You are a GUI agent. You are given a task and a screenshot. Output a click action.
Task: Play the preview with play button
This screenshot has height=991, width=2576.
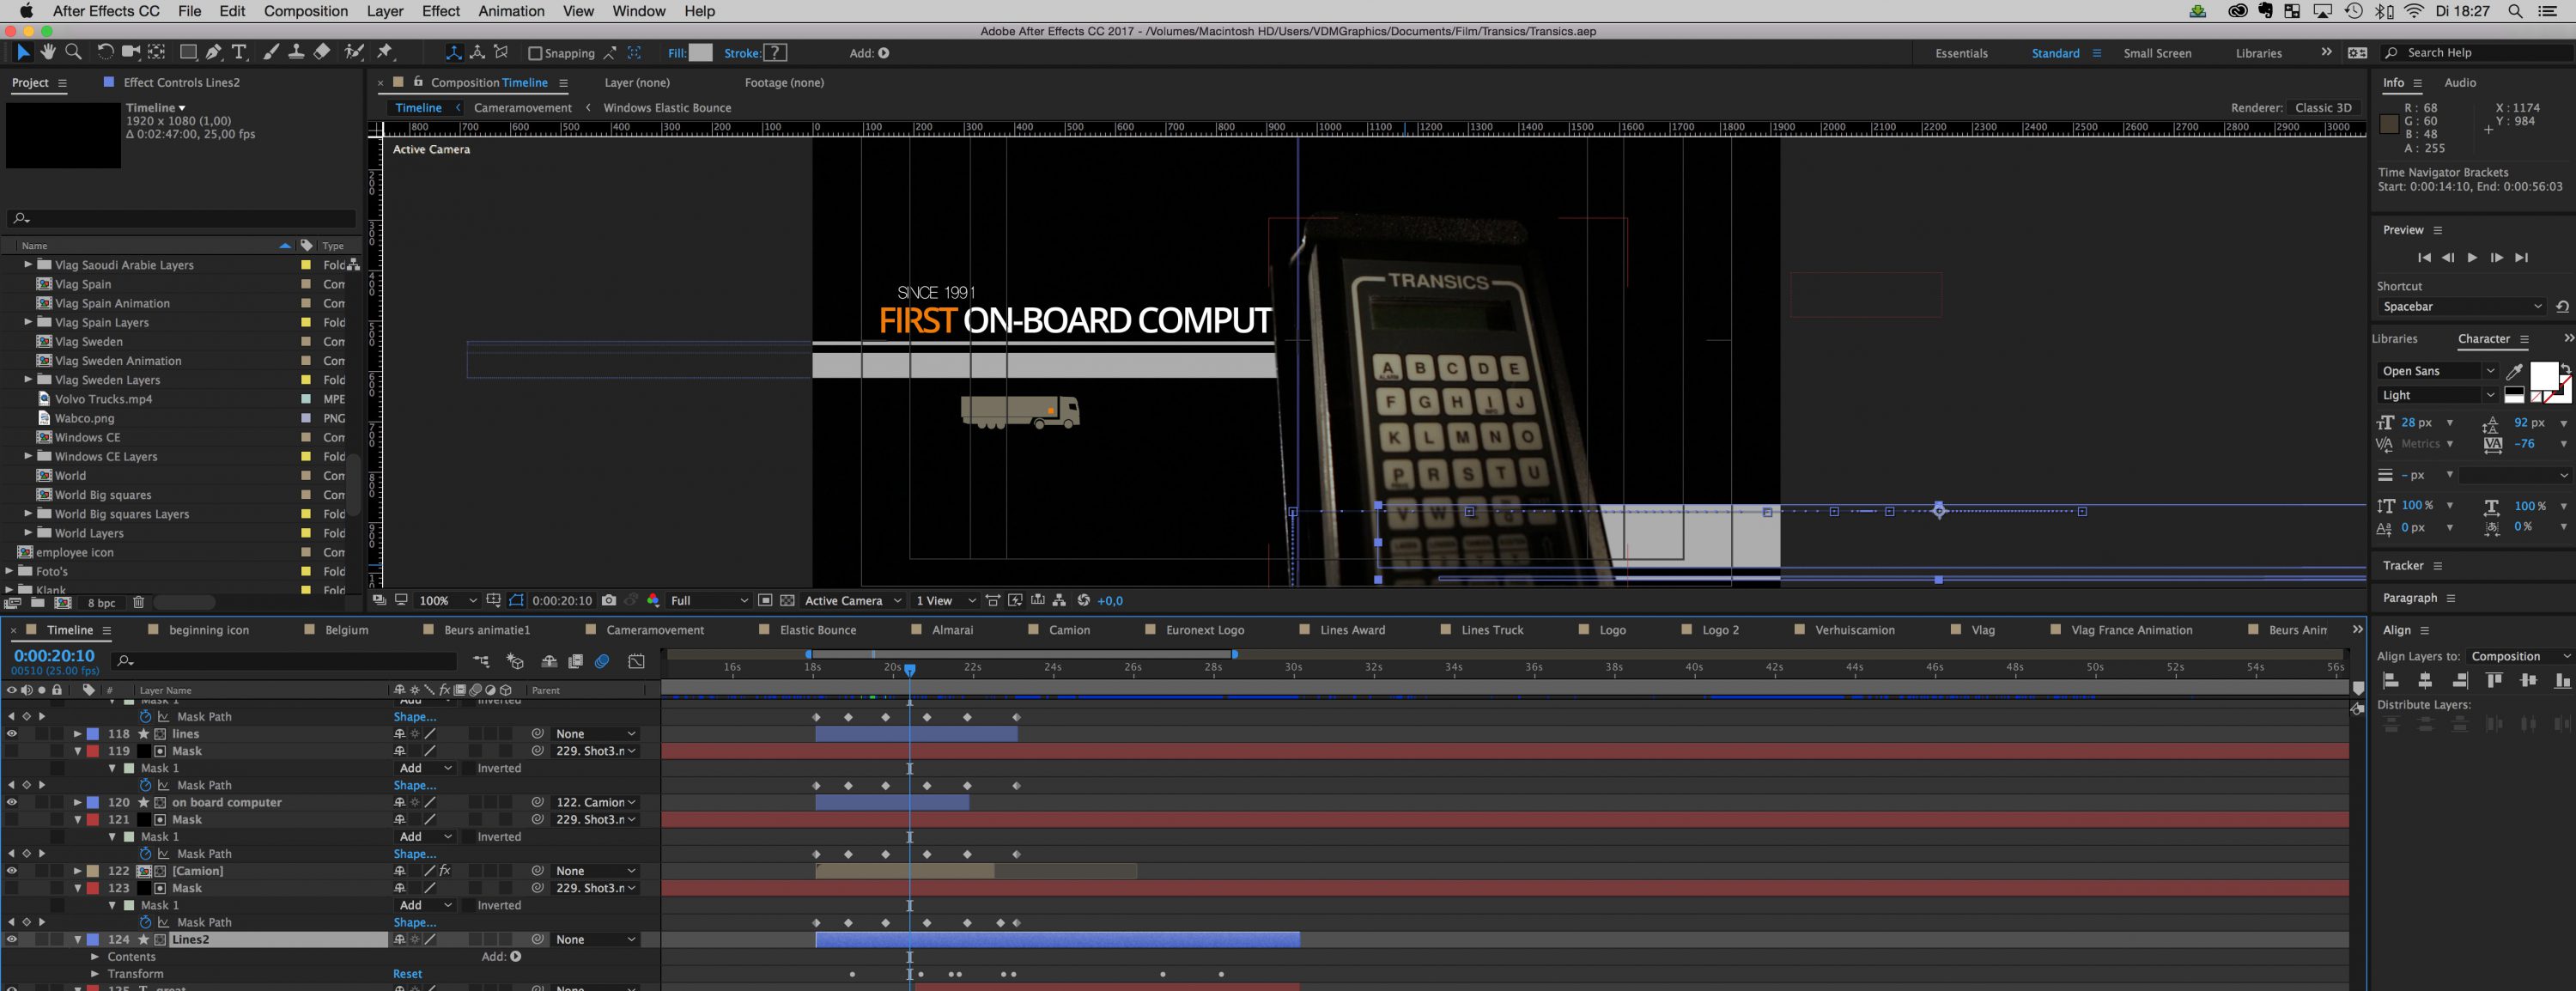click(2472, 257)
